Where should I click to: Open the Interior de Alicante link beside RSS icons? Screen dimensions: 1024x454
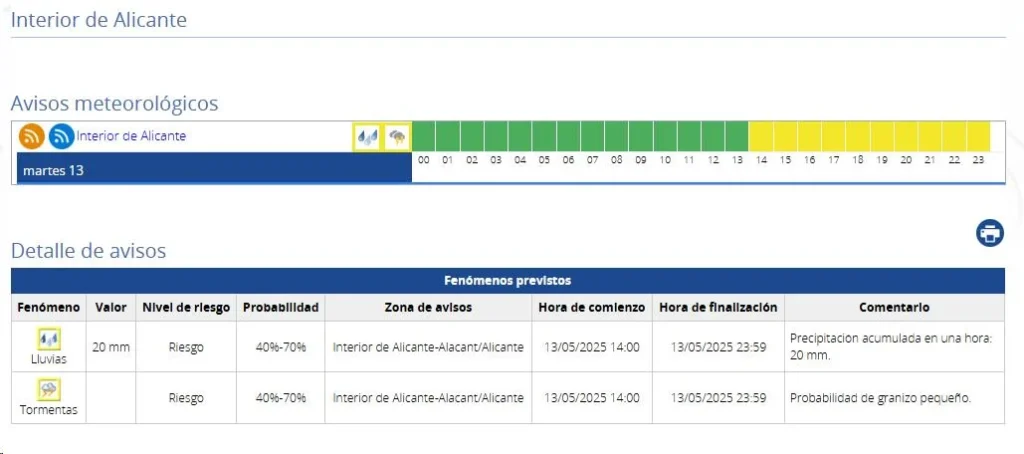point(131,136)
